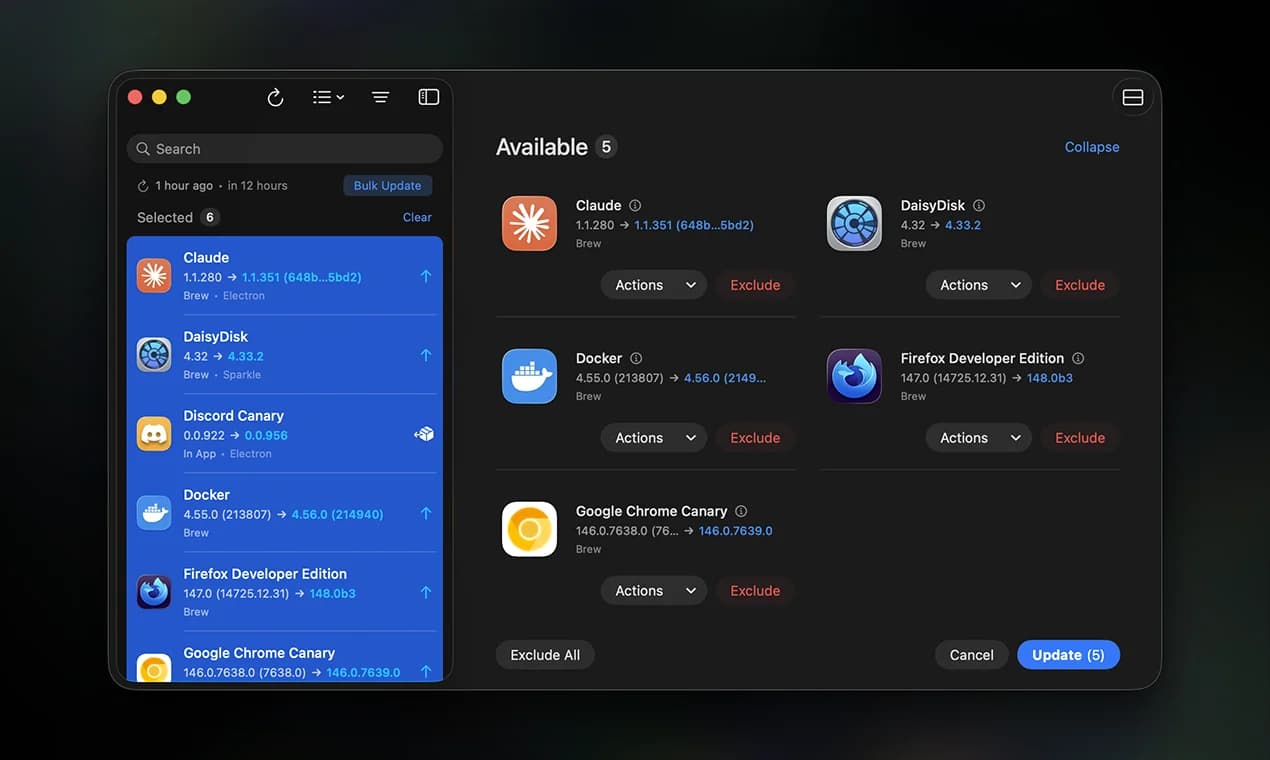1270x760 pixels.
Task: Open the Claude app icon thumbnail
Action: [x=529, y=222]
